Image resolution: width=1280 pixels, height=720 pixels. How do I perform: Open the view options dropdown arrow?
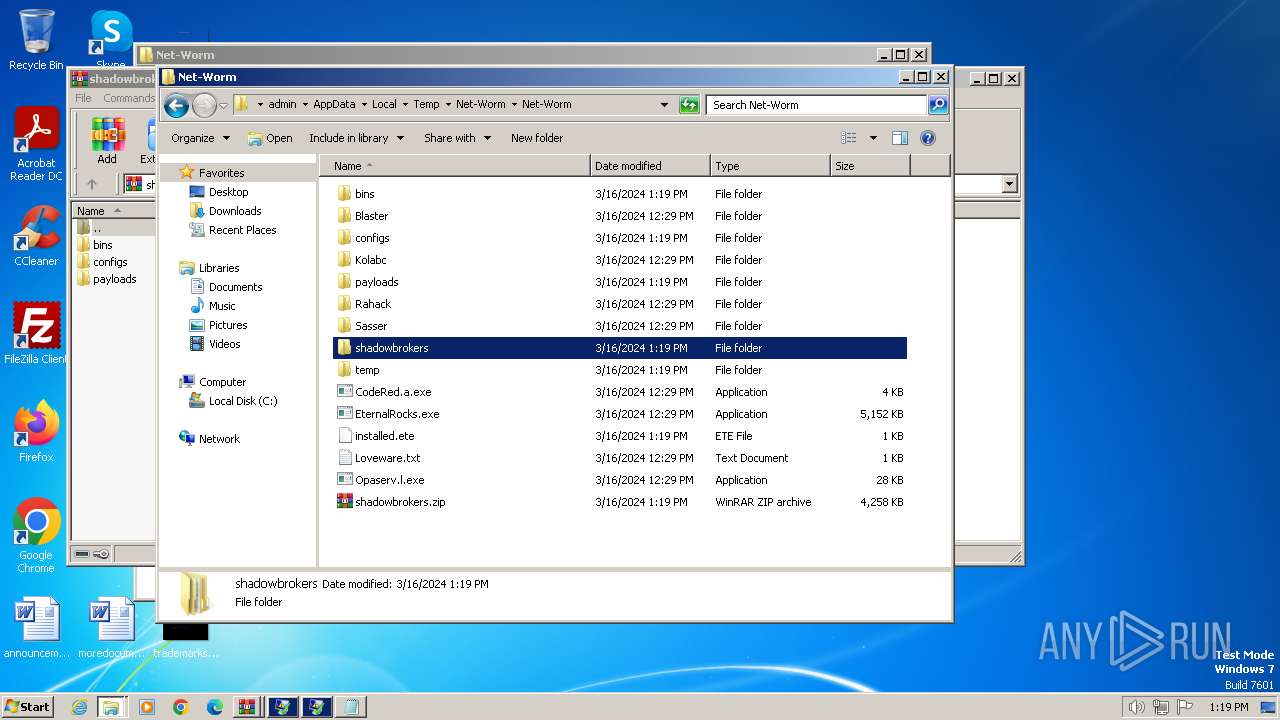tap(873, 138)
